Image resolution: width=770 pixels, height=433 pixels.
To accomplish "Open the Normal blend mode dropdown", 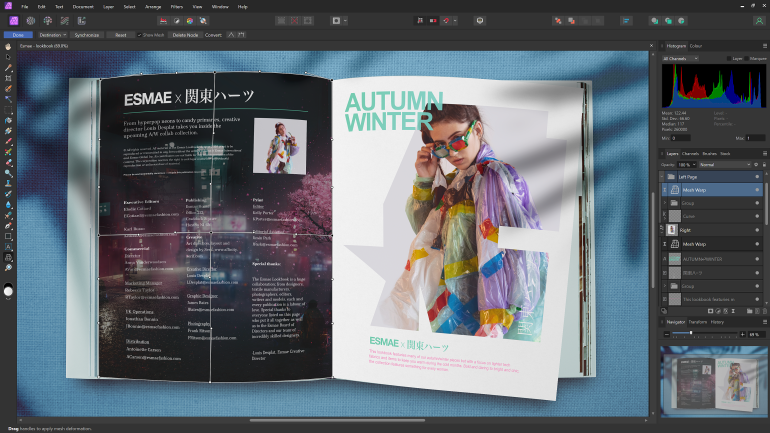I will [x=725, y=164].
